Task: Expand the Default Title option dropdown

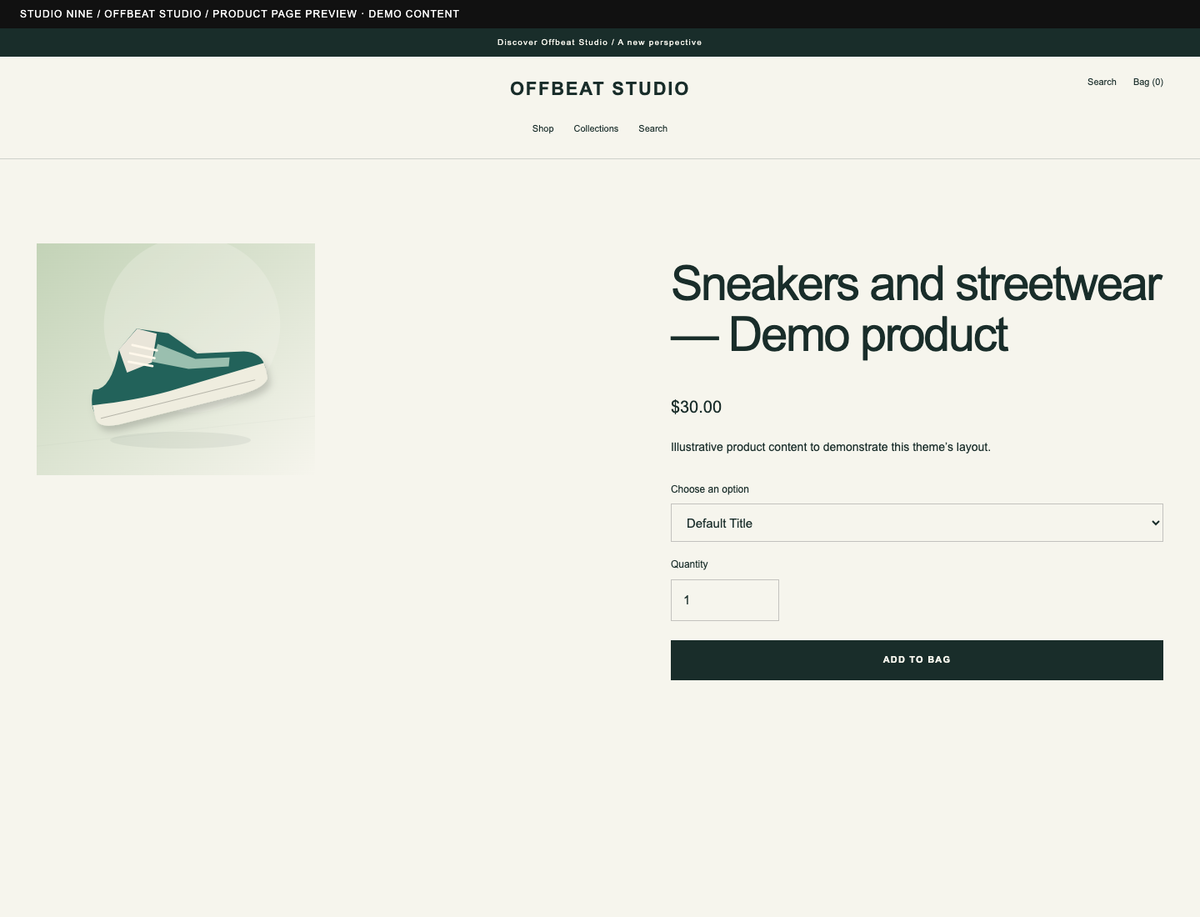Action: 917,523
